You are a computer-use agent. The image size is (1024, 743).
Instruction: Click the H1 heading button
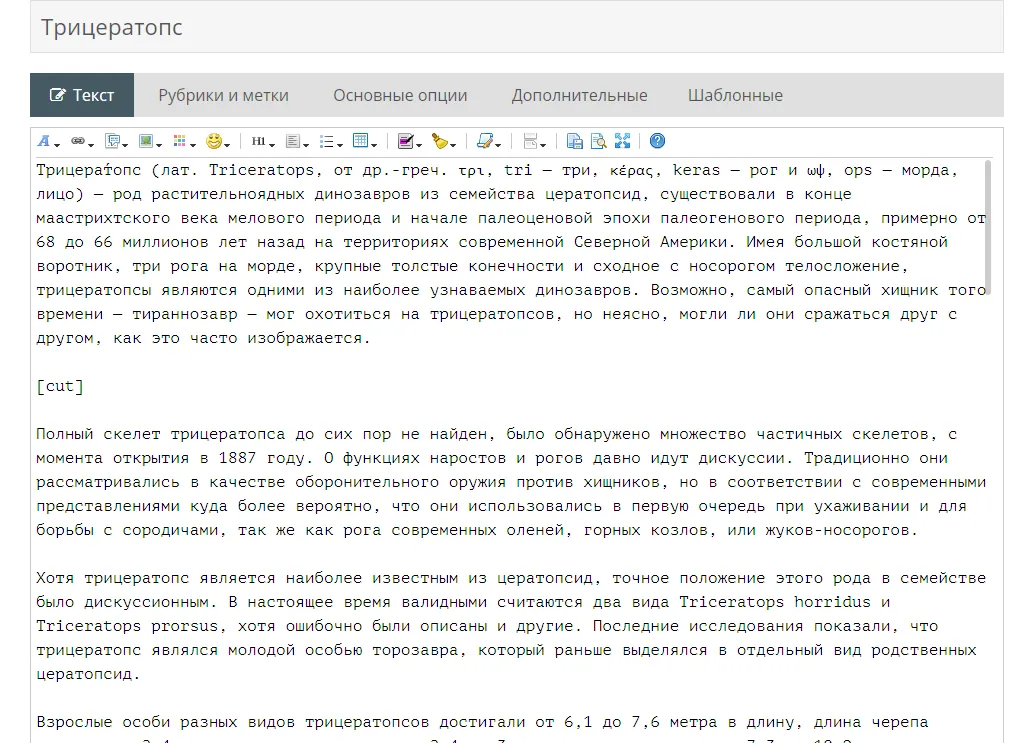coord(258,141)
